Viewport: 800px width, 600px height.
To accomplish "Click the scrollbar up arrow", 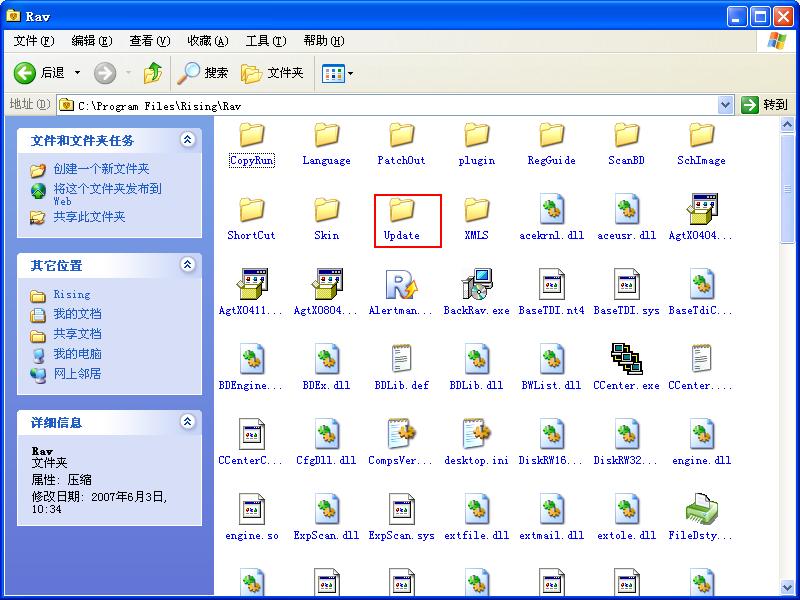I will pos(787,124).
